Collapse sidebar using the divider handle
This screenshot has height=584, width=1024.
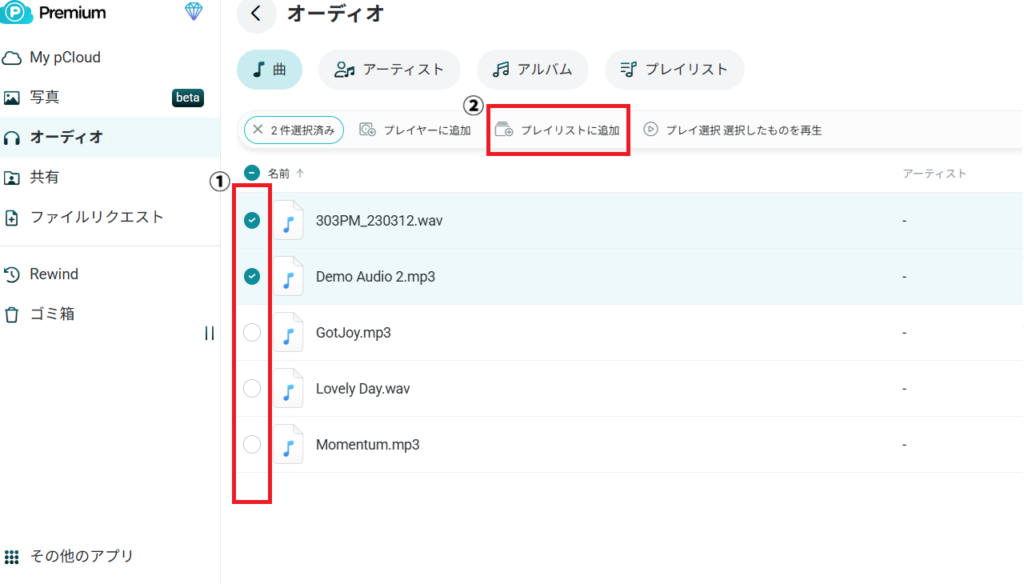pos(209,334)
